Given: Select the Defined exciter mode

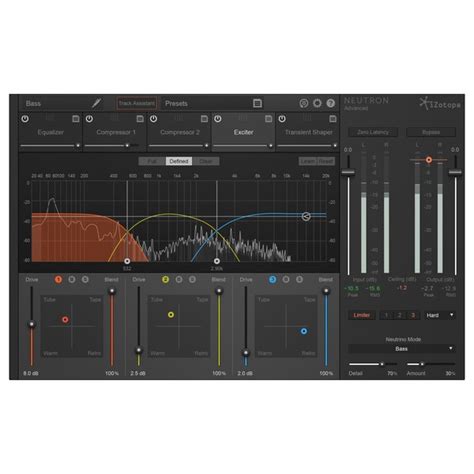Looking at the screenshot, I should [x=179, y=161].
